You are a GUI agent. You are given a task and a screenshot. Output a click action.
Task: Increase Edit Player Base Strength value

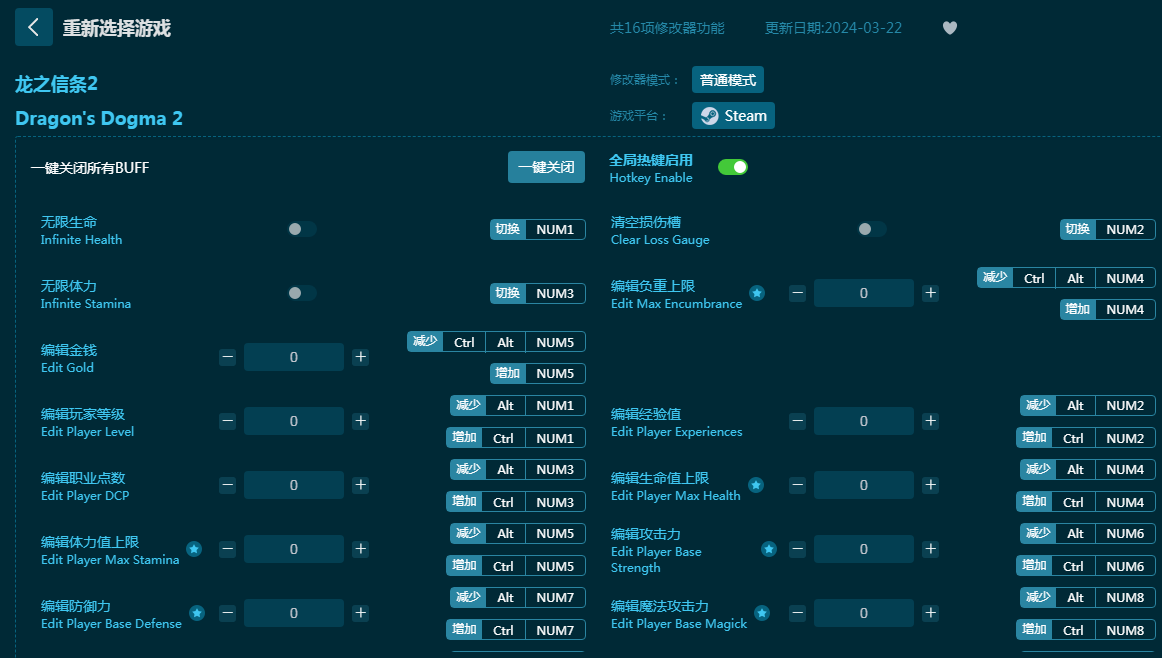[931, 549]
